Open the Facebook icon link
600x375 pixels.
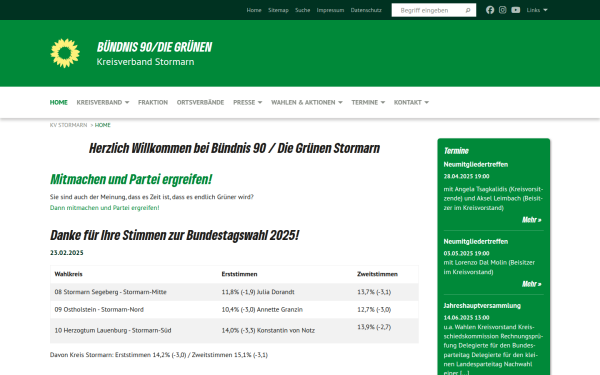point(490,10)
